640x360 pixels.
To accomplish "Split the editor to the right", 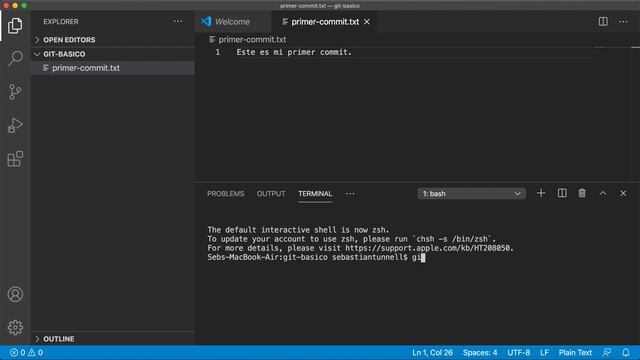I will pyautogui.click(x=603, y=21).
